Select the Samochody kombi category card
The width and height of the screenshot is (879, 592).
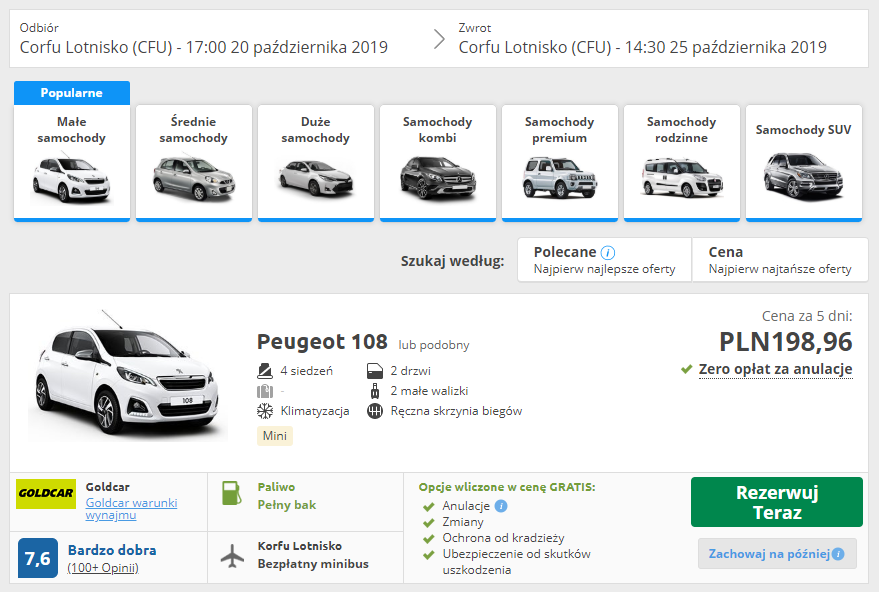438,163
